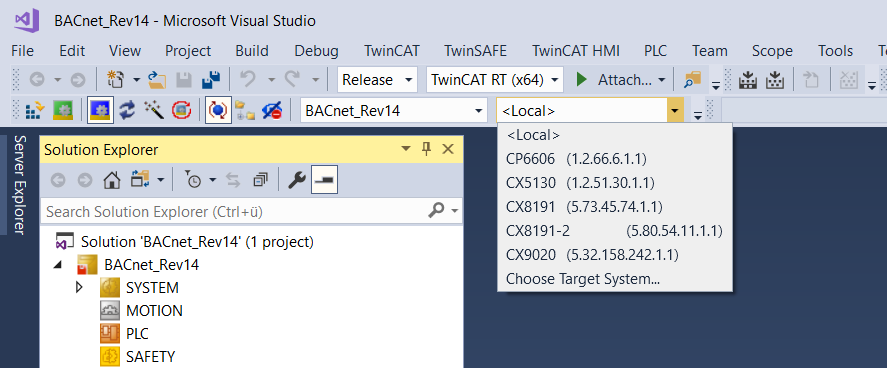Click the Redo arrow icon
887x368 pixels.
[292, 80]
